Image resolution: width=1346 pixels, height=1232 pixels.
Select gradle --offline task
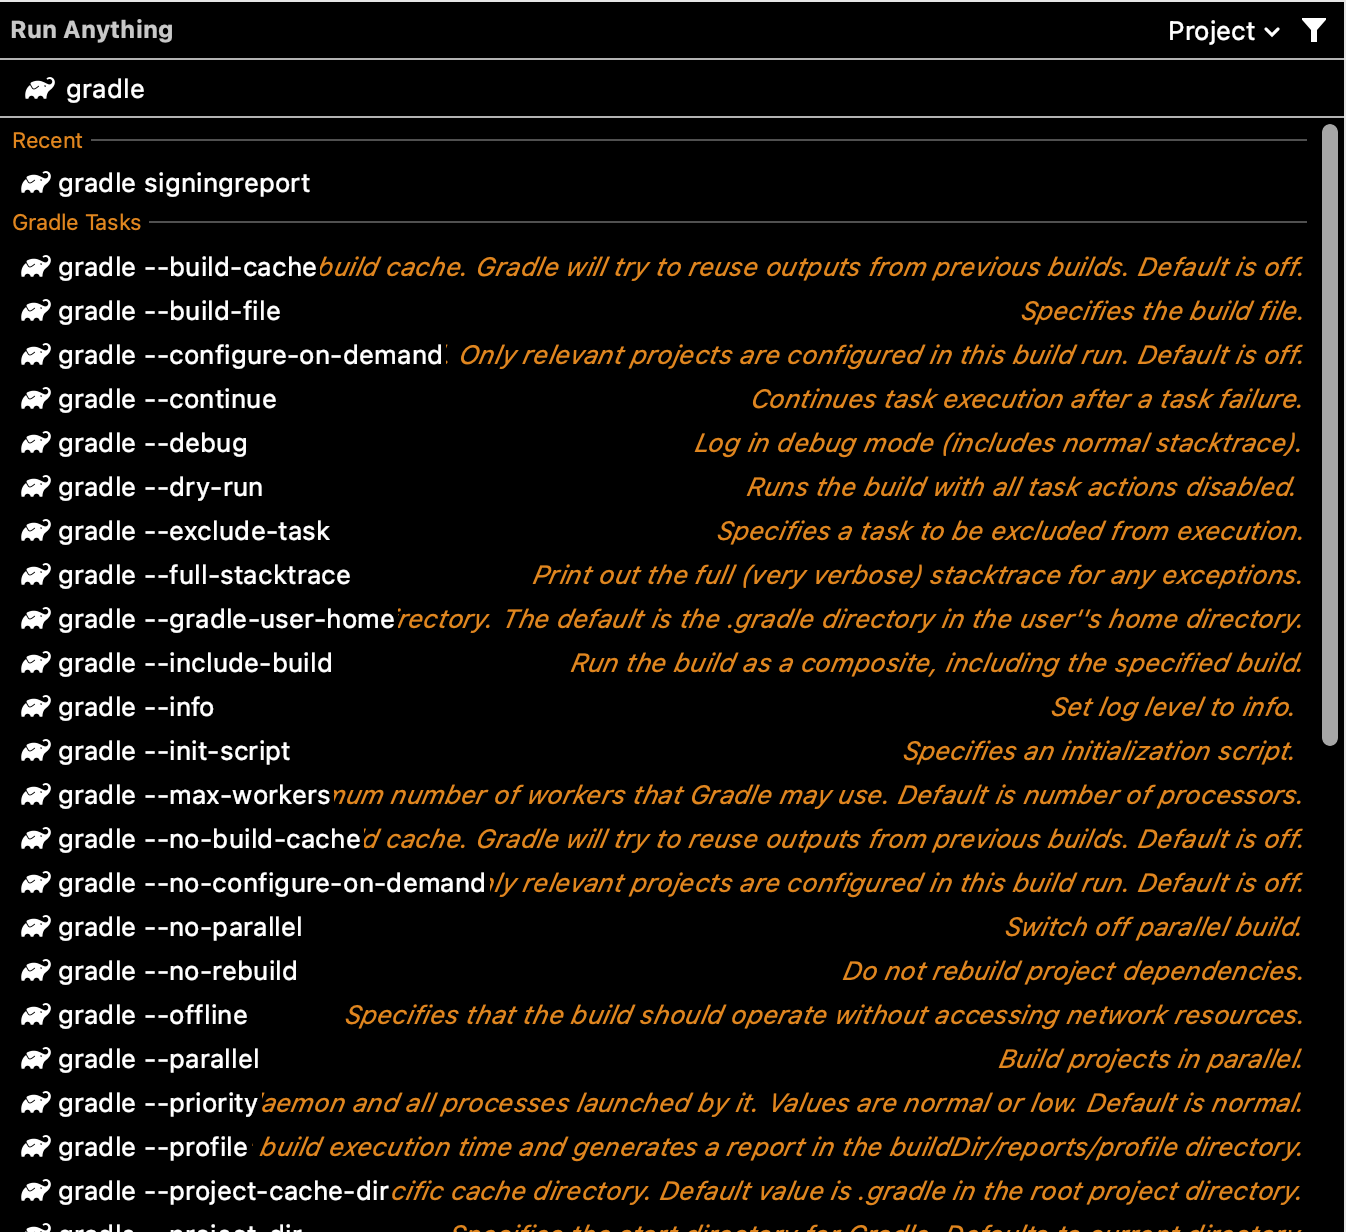tap(660, 1015)
